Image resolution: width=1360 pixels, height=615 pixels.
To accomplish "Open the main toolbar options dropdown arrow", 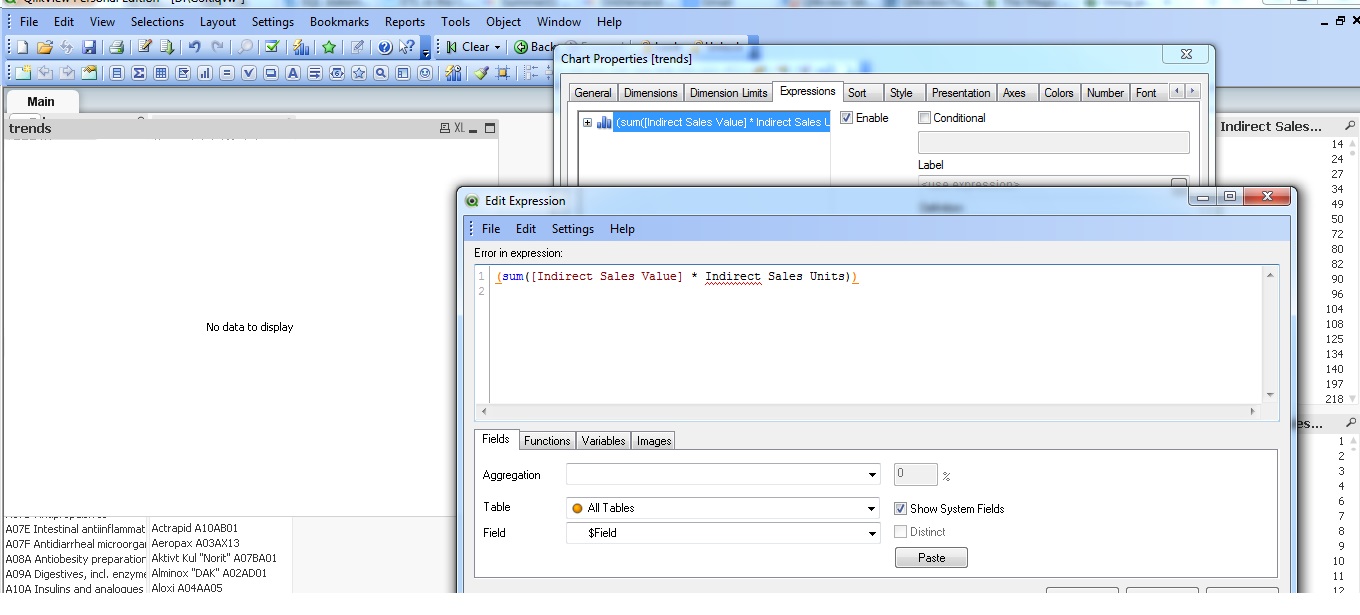I will coord(426,49).
